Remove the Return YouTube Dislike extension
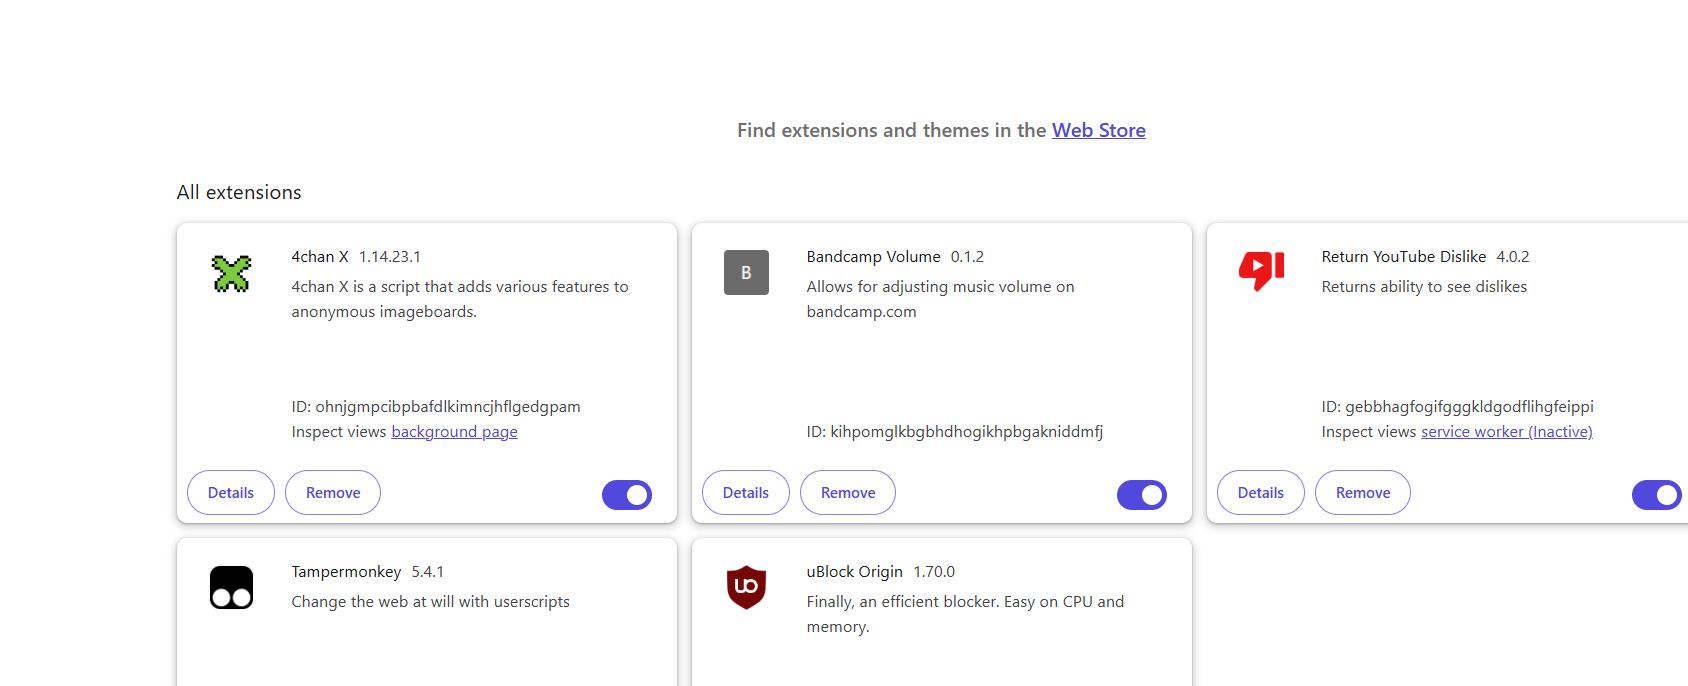 click(1363, 493)
